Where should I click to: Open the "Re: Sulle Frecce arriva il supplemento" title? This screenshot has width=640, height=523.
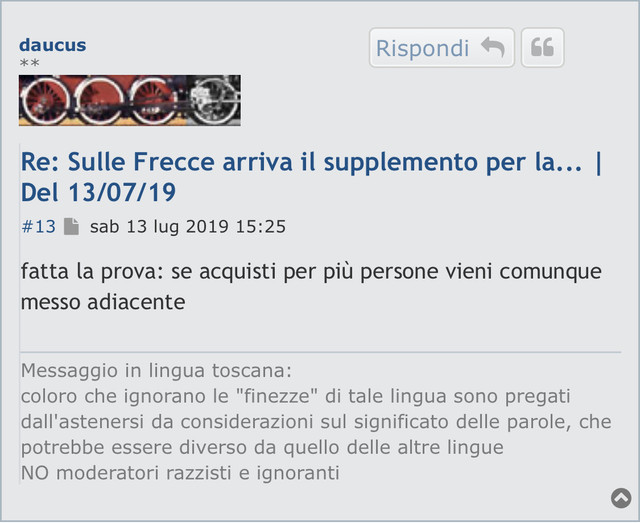(x=312, y=177)
